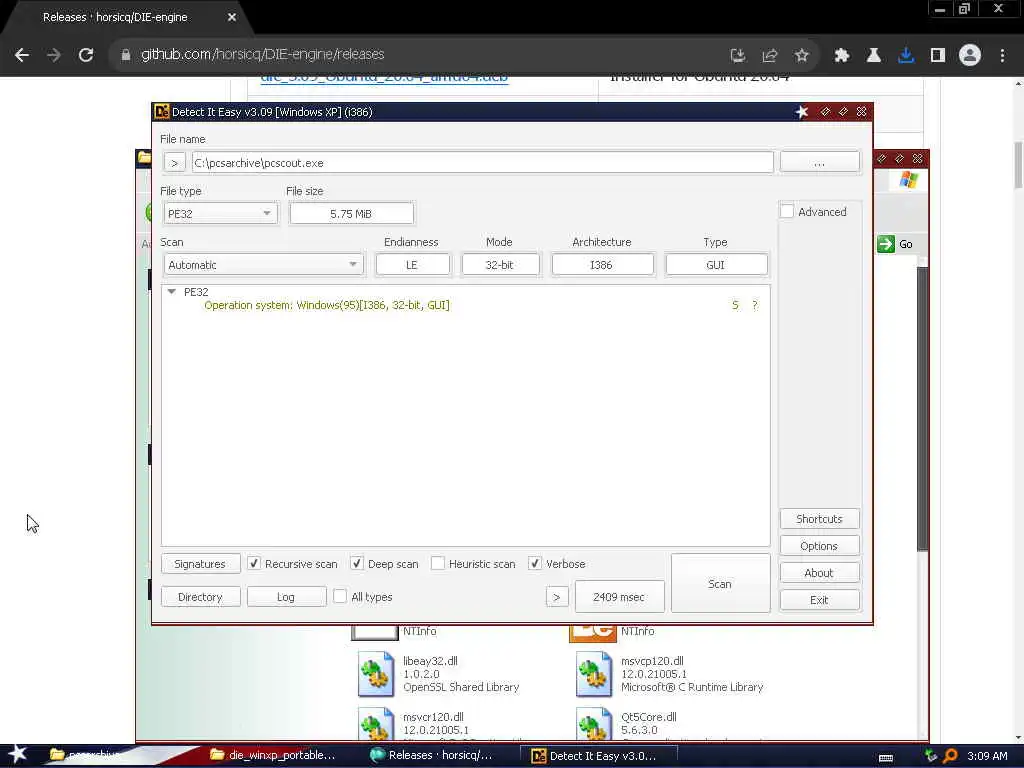Click explorer window vertical scrollbar
Screen dimensions: 1024x768
click(922, 408)
